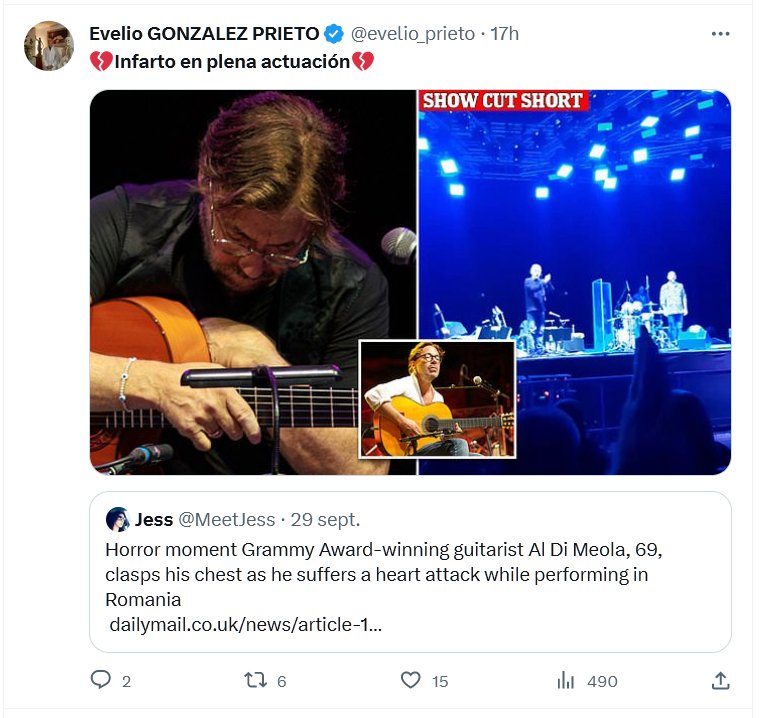This screenshot has height=718, width=770.
Task: Click Jess's small avatar in quoted tweet
Action: 117,520
